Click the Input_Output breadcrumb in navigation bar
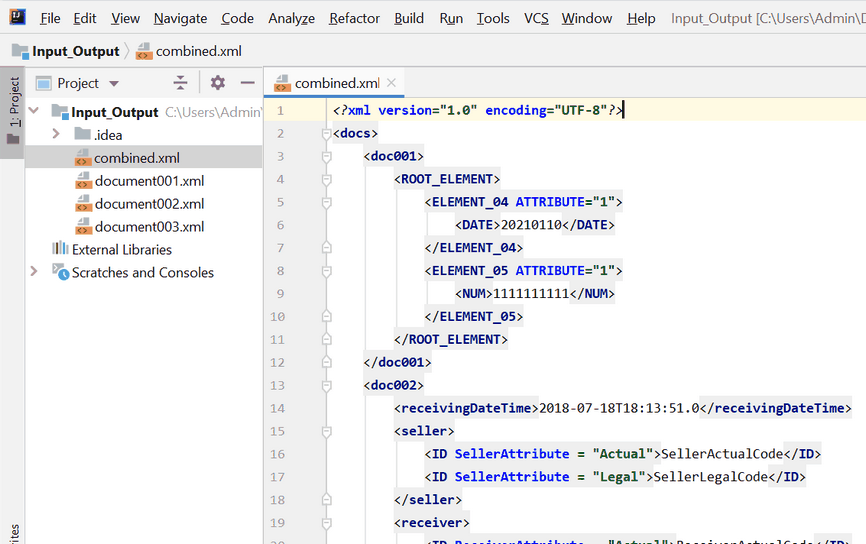Image resolution: width=866 pixels, height=544 pixels. [75, 51]
